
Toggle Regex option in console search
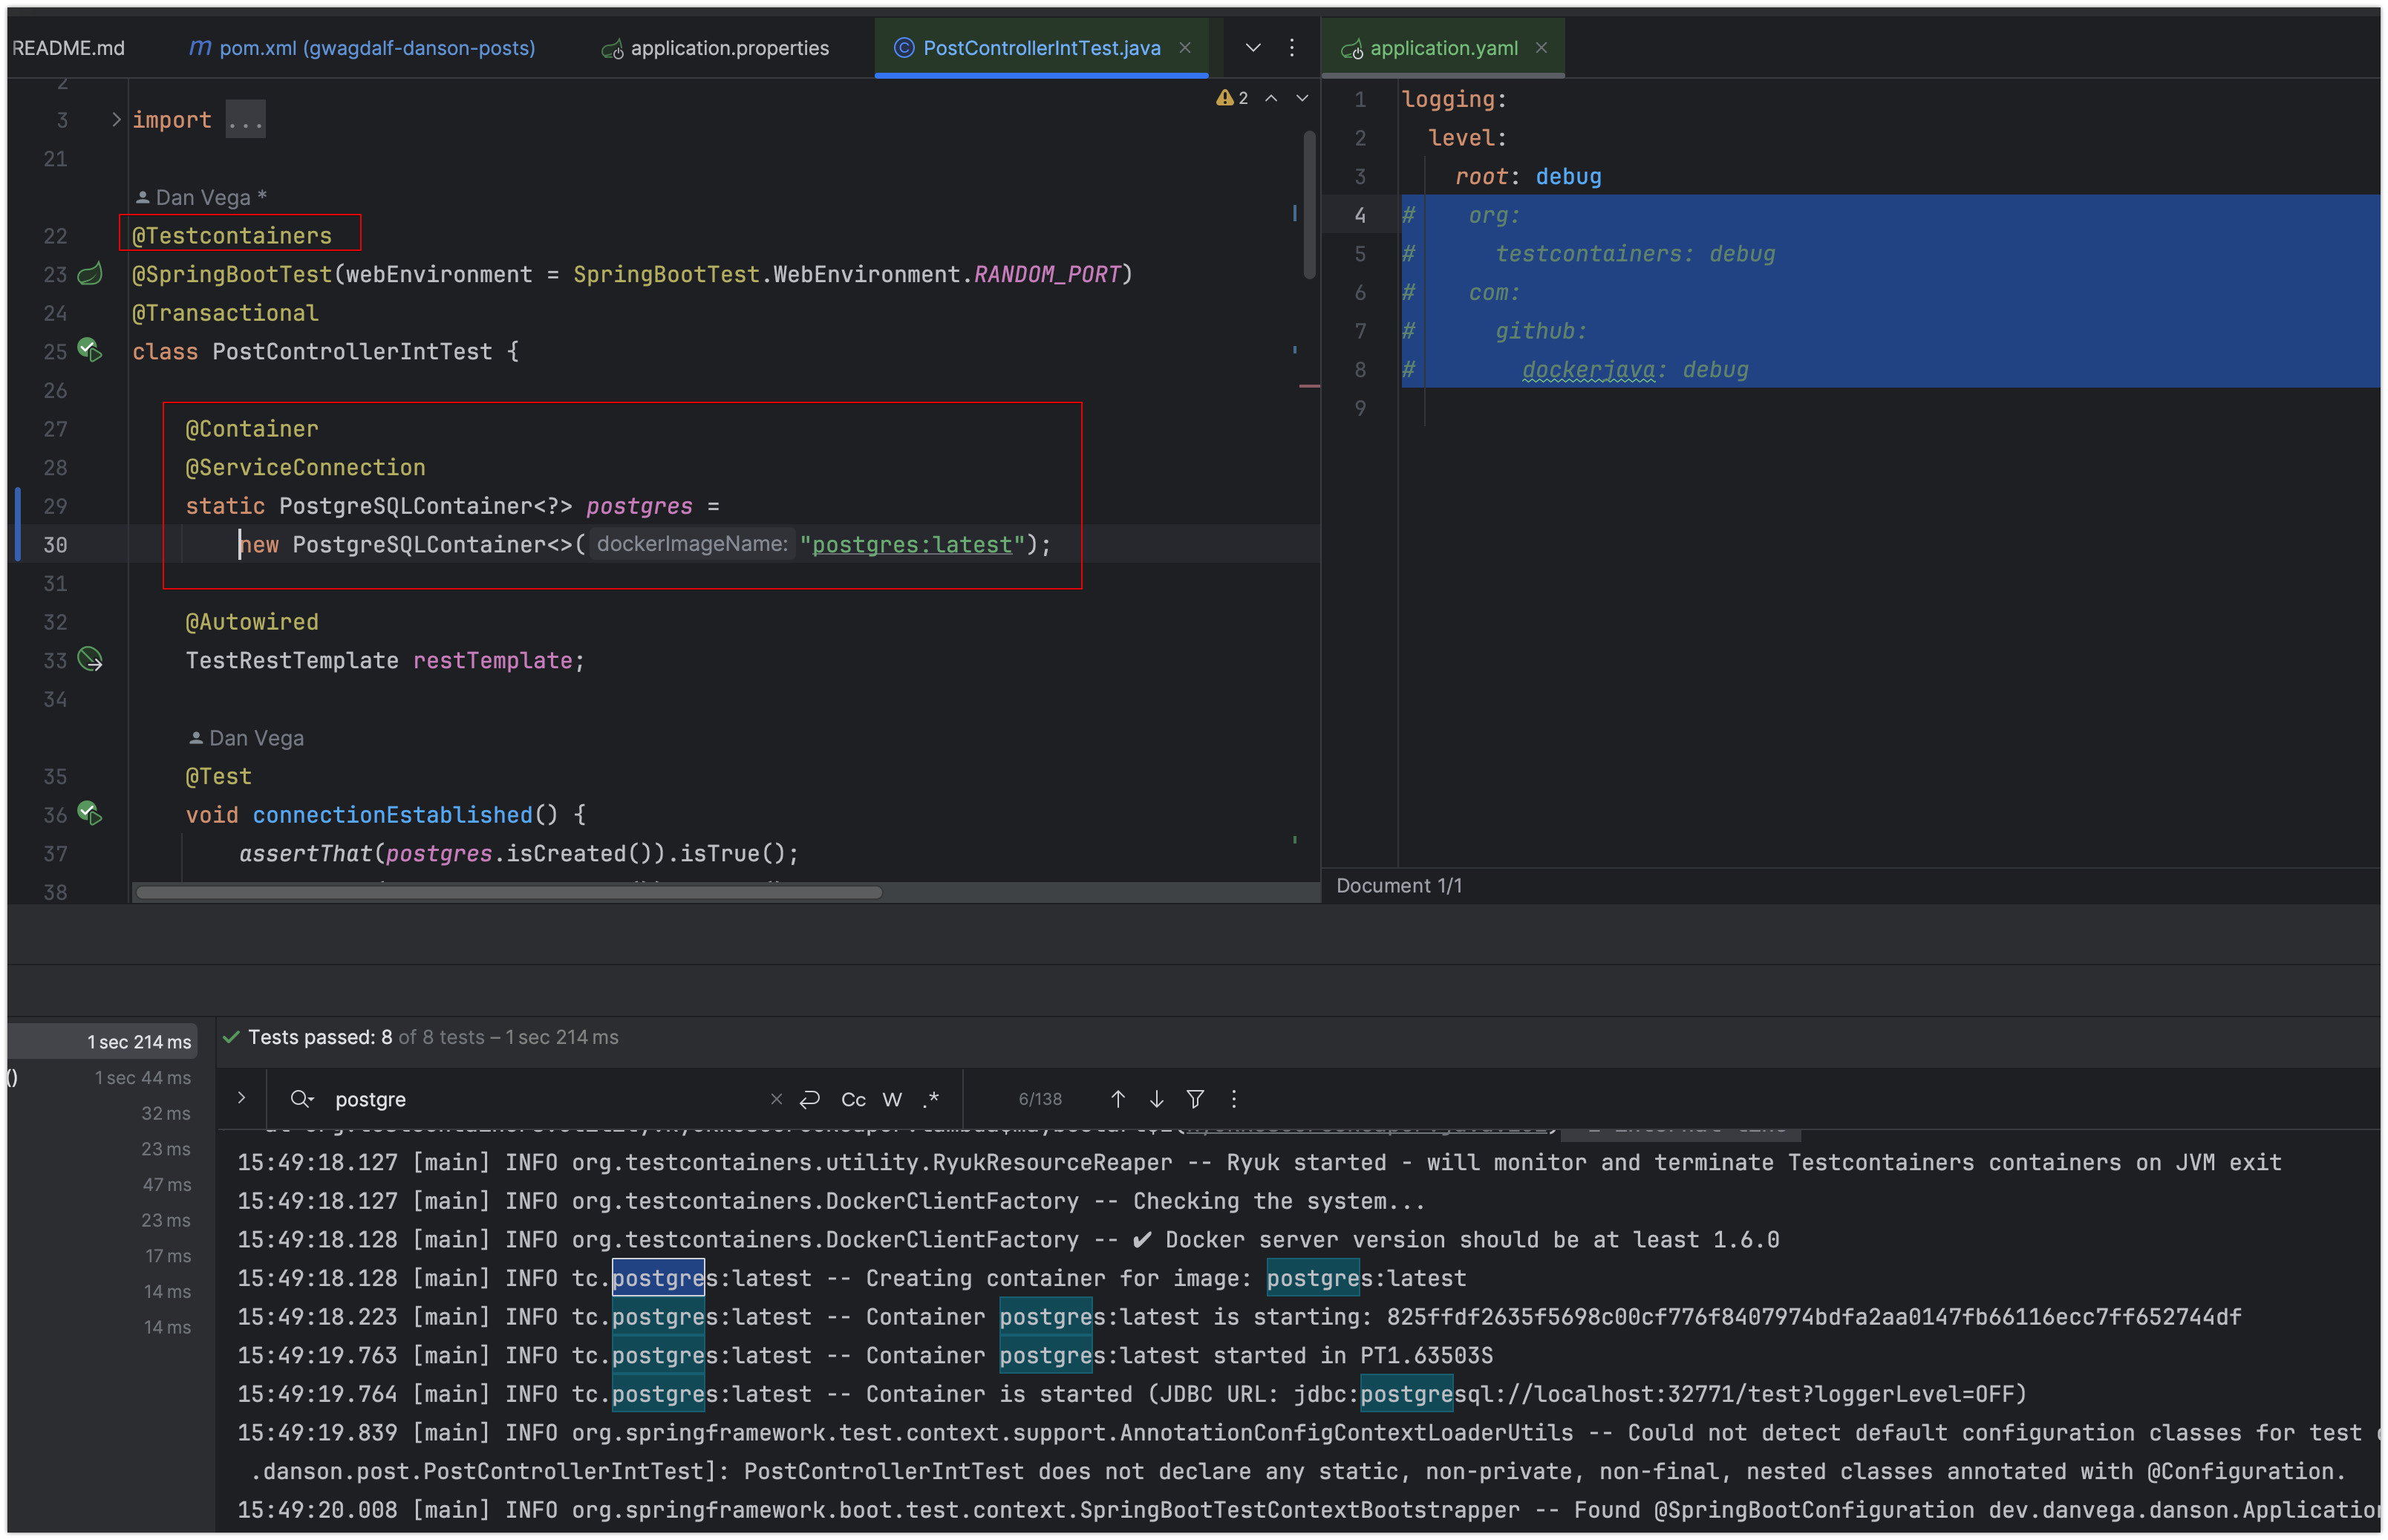tap(931, 1099)
